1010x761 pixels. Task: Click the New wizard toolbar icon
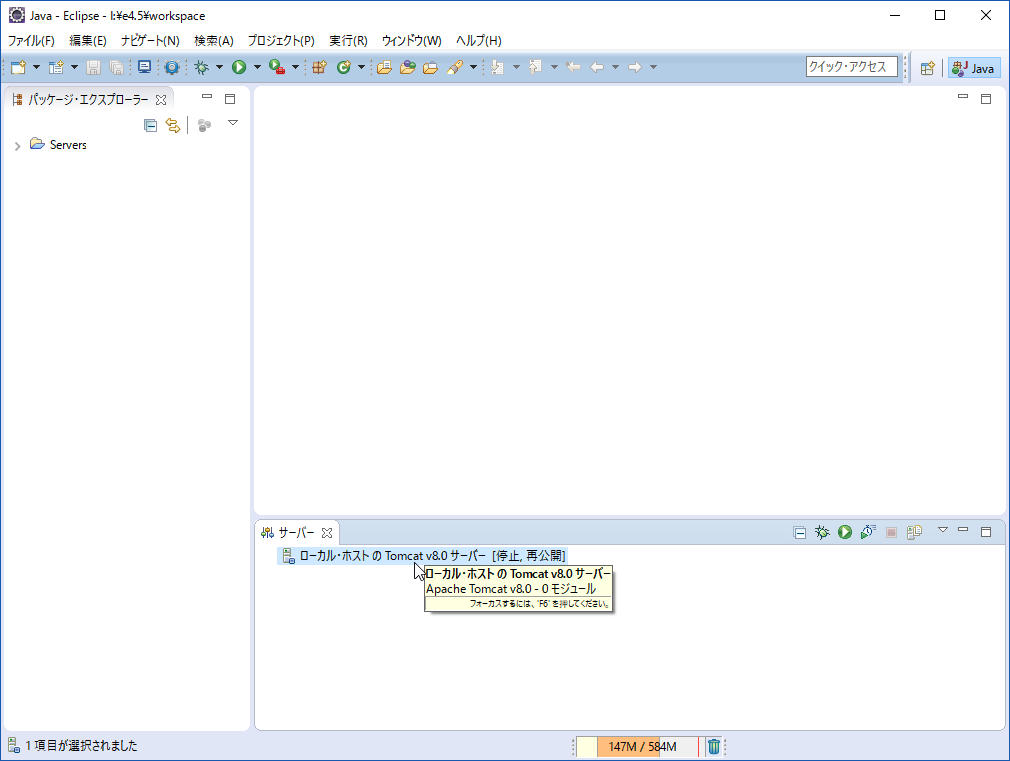click(x=18, y=67)
